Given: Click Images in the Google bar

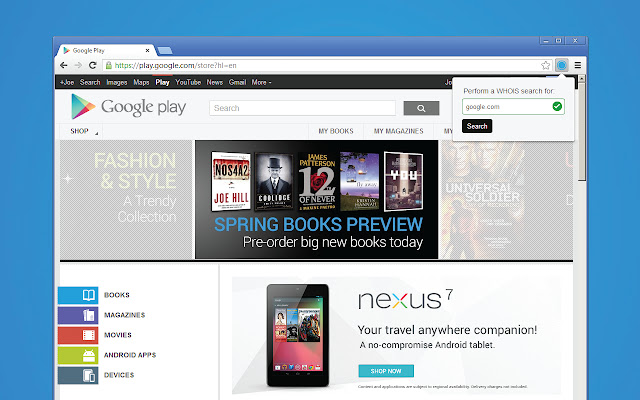Looking at the screenshot, I should point(117,82).
